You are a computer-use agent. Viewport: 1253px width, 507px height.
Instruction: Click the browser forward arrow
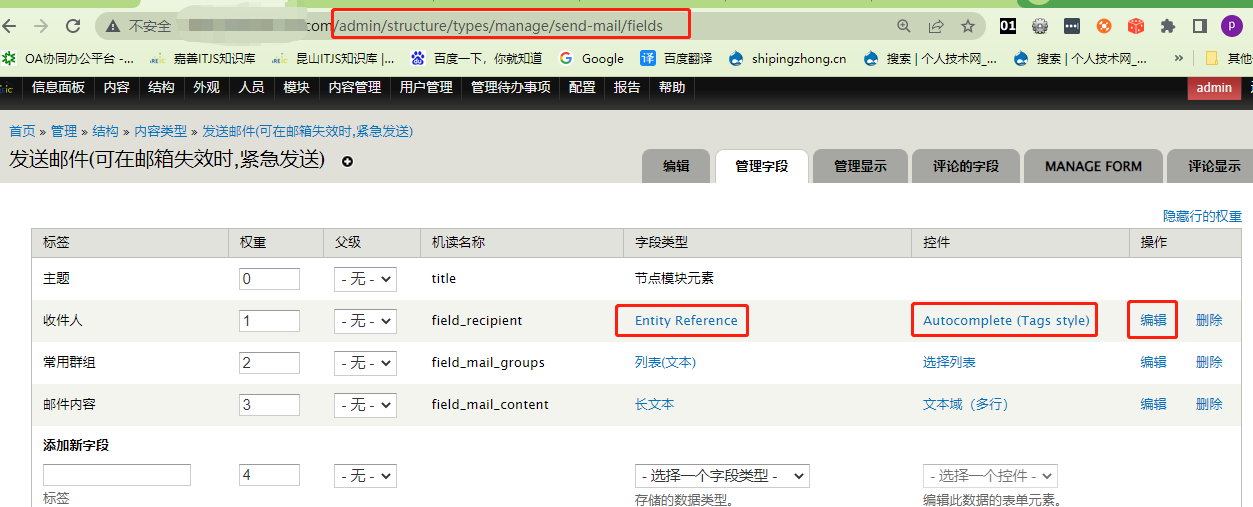pos(41,26)
